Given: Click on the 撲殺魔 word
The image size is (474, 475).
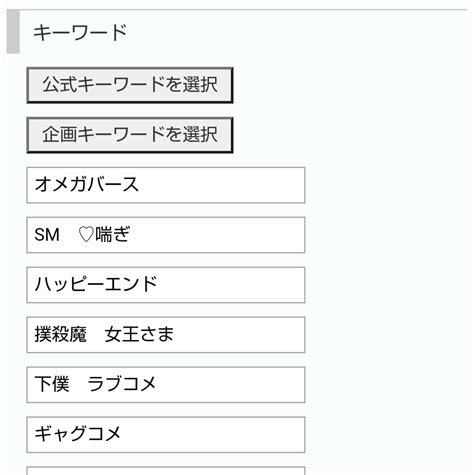Looking at the screenshot, I should [61, 334].
